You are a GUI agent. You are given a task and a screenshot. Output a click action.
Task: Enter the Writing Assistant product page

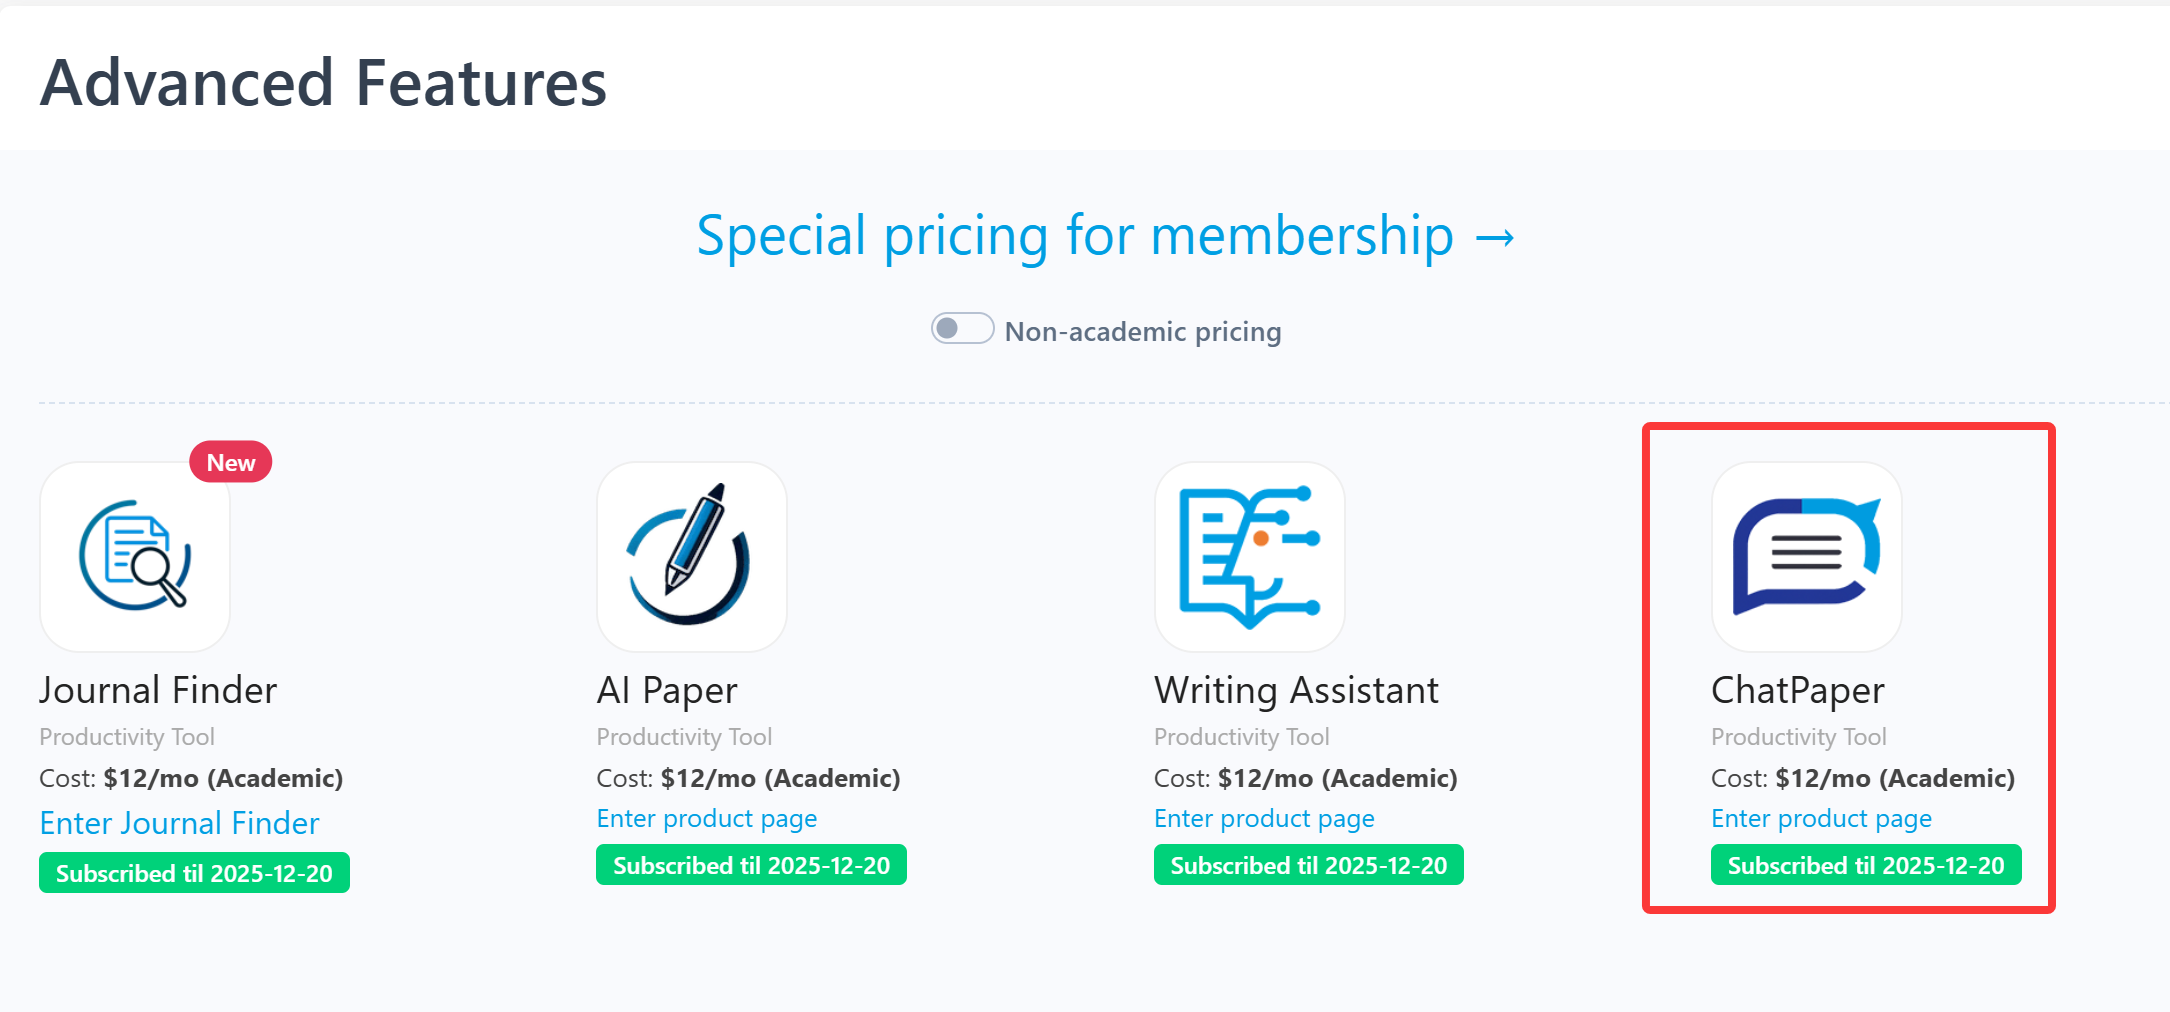point(1264,819)
